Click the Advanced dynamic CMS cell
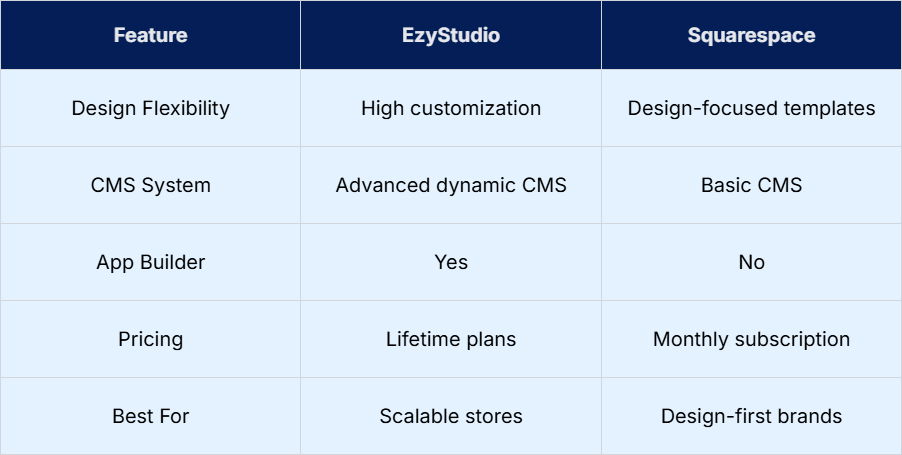 (451, 185)
